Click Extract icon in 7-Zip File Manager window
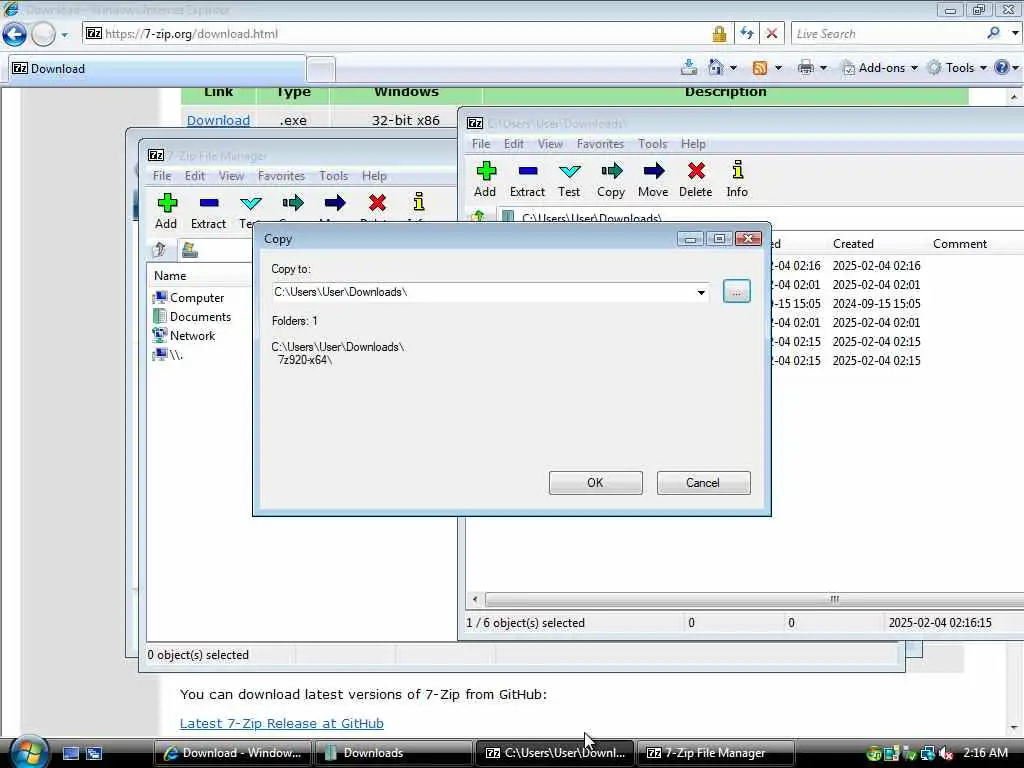Screen dimensions: 1024x768 pos(209,203)
